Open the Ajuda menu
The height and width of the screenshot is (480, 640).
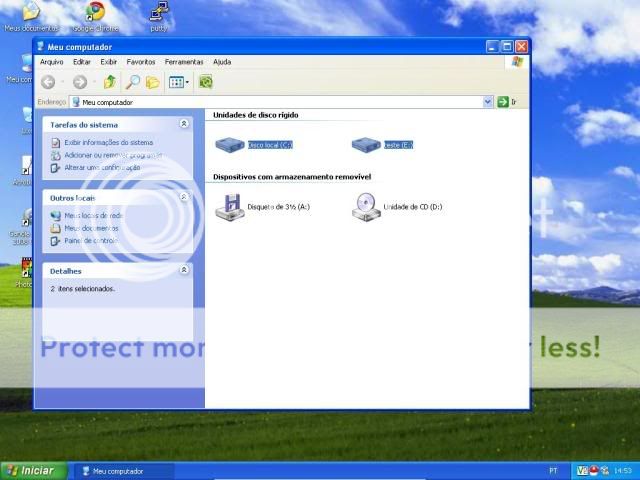222,62
